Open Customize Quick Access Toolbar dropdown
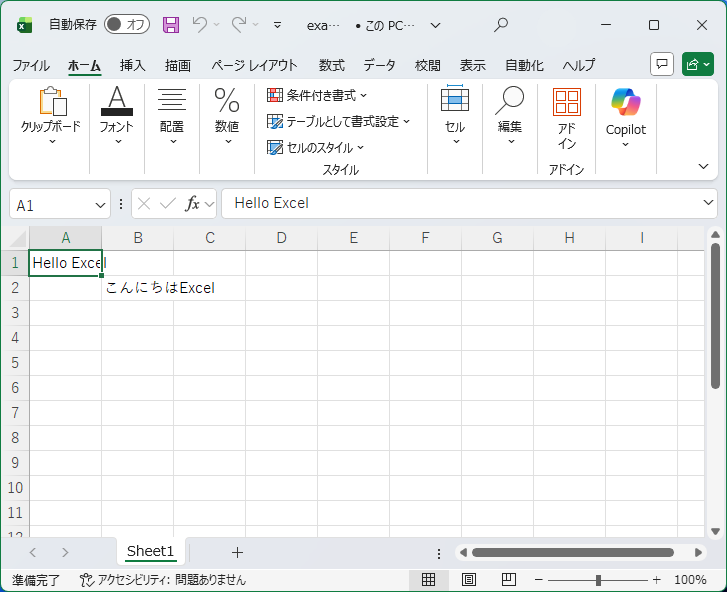 coord(277,25)
